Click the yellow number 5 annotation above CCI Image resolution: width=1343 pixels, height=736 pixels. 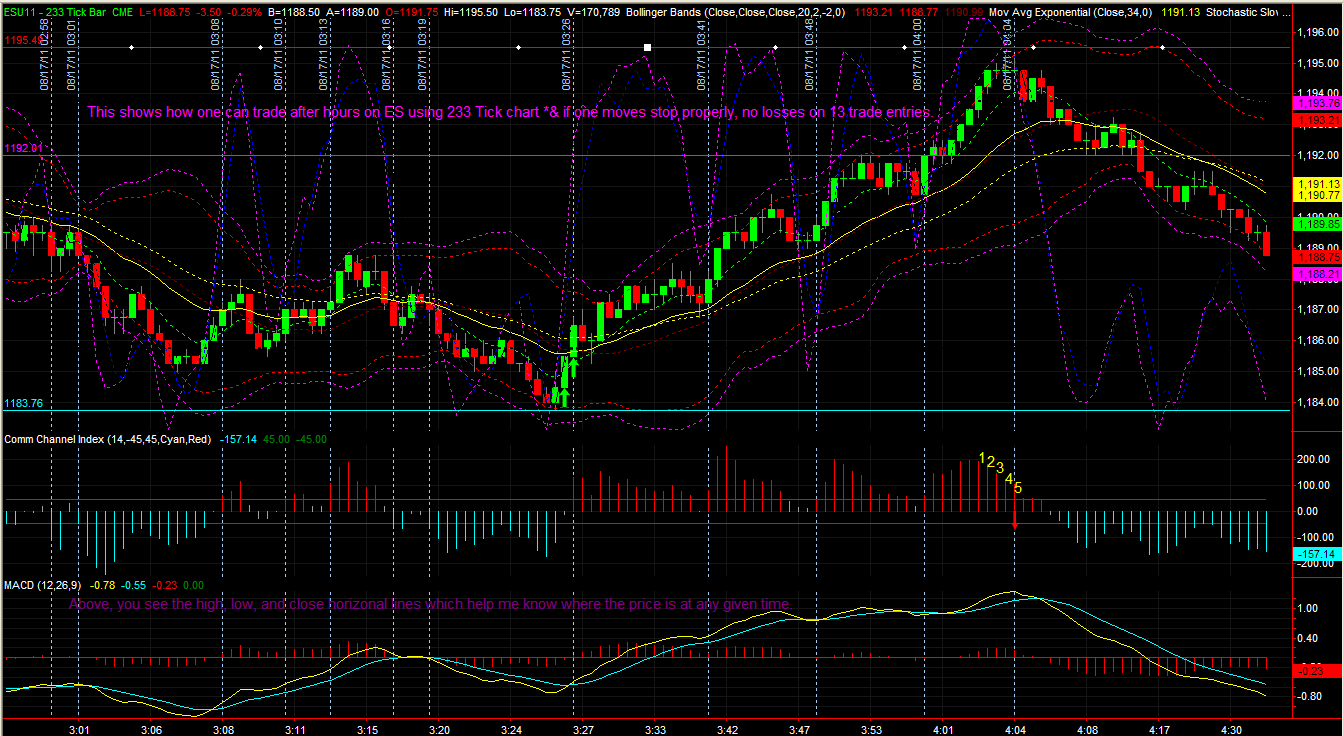(1018, 488)
